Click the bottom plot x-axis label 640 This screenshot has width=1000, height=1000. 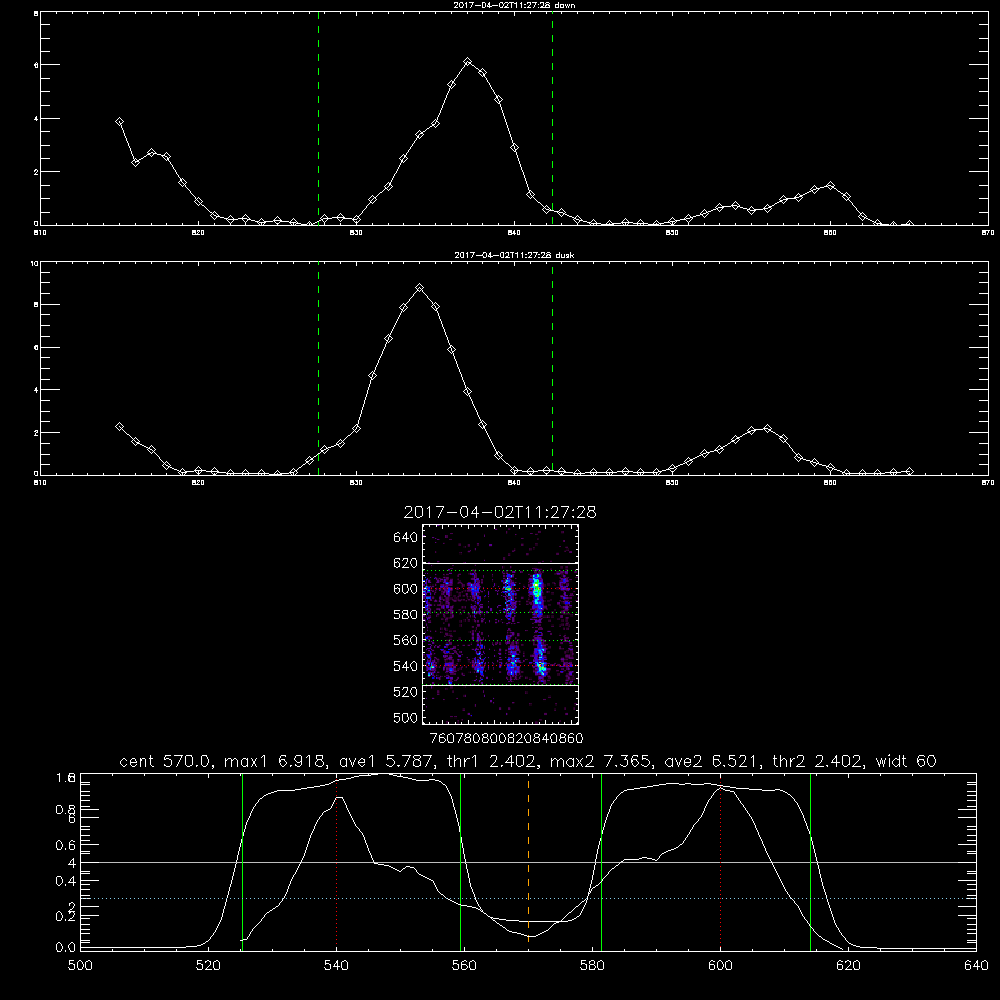(x=976, y=966)
